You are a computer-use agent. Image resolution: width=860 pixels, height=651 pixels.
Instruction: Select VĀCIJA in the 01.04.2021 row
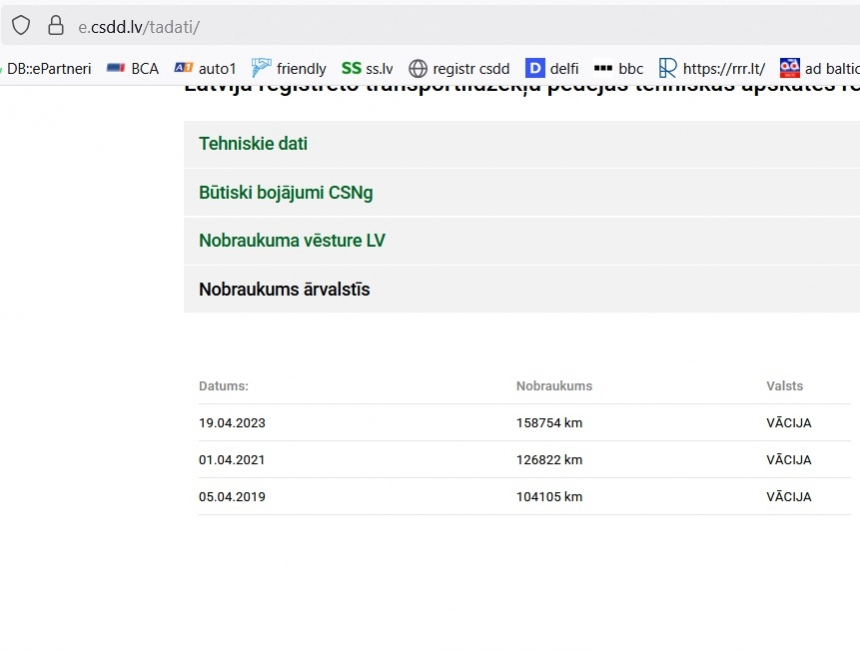pos(789,460)
